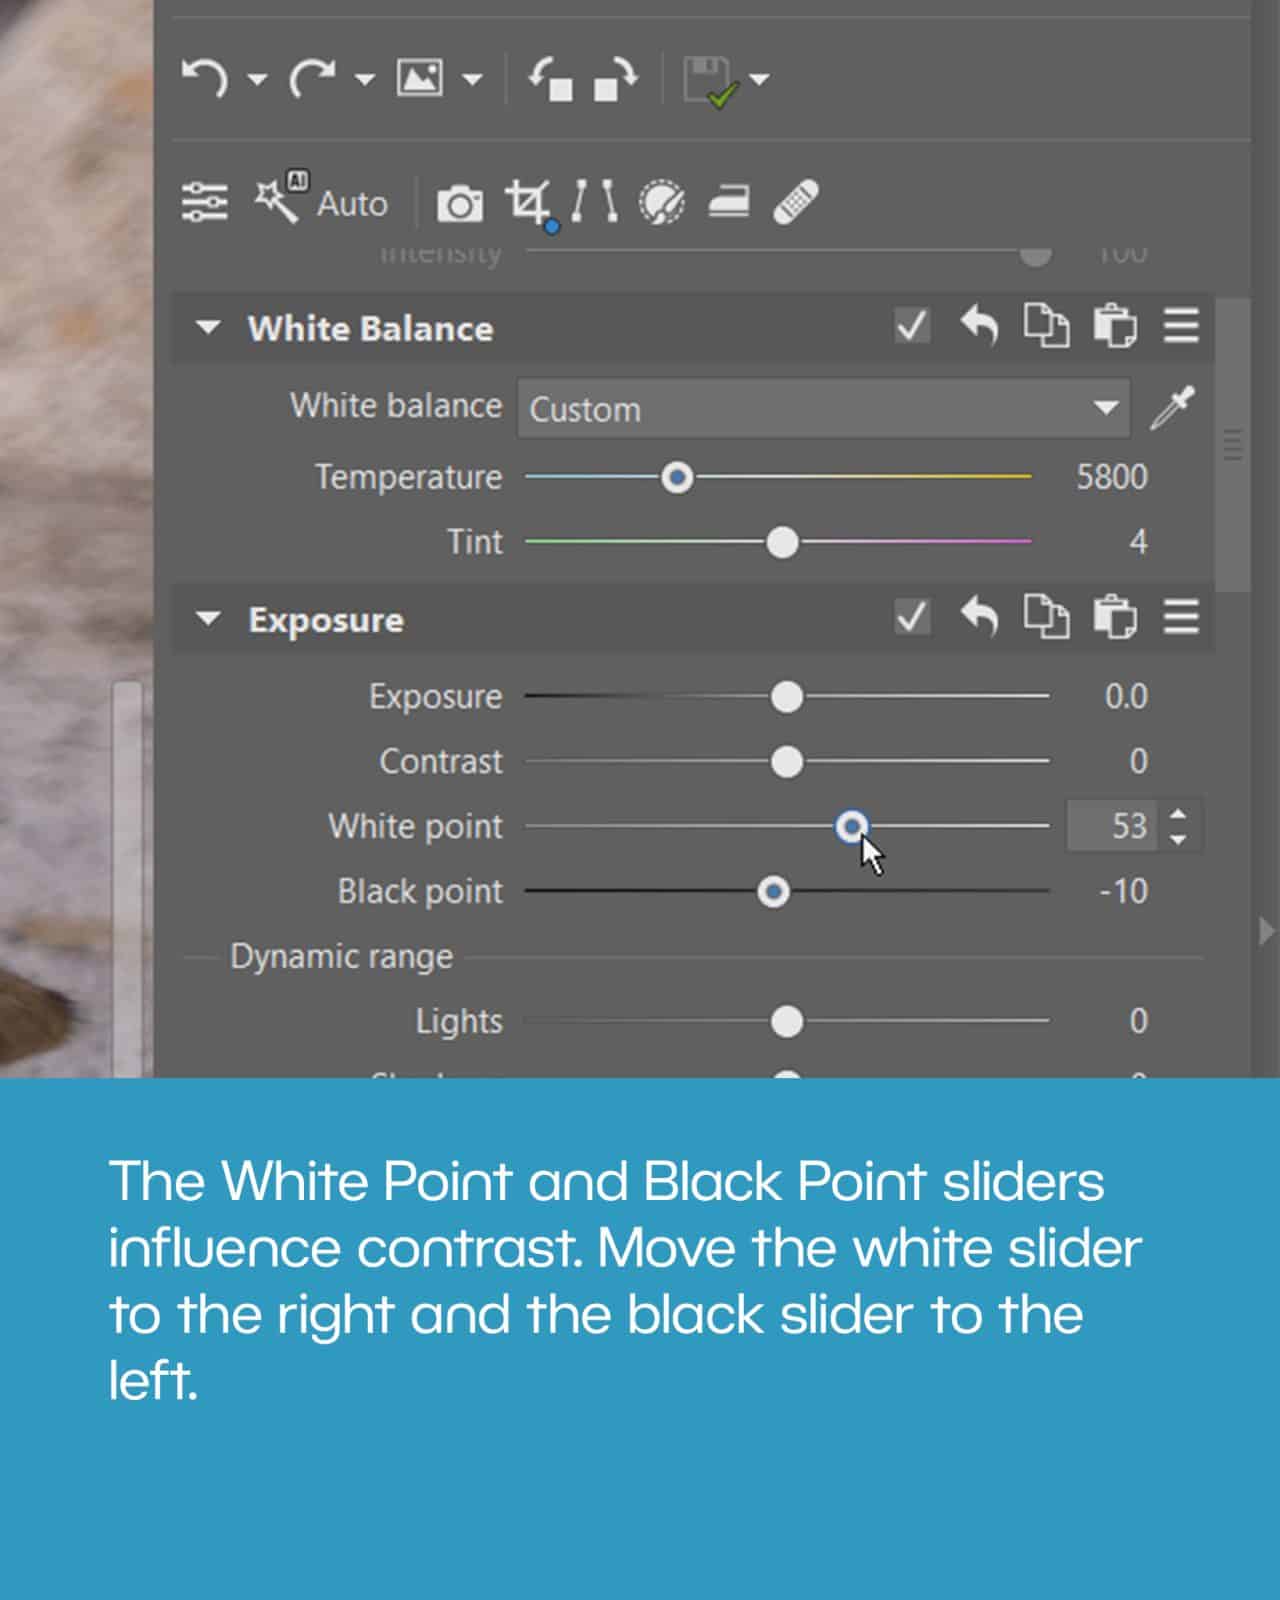This screenshot has height=1600, width=1280.
Task: Collapse the White Balance section
Action: (208, 327)
